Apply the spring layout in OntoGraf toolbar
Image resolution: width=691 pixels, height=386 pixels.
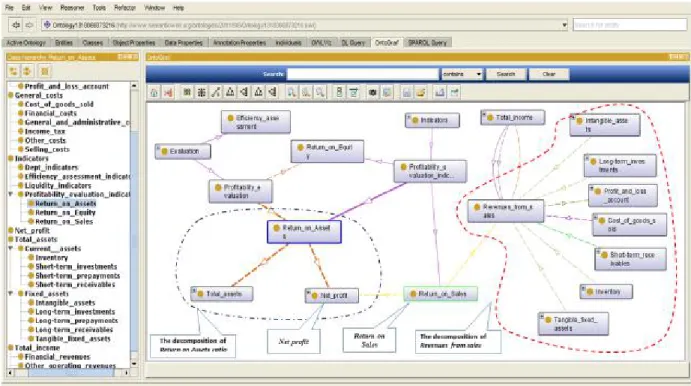216,92
